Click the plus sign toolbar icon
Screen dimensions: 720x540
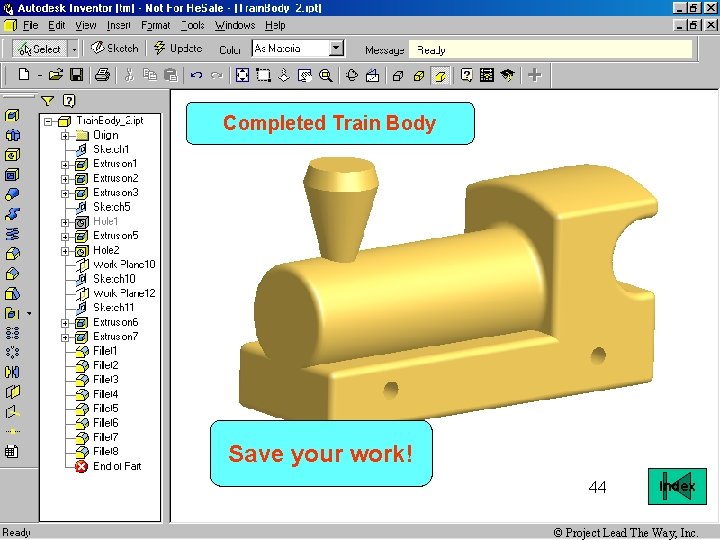point(534,74)
